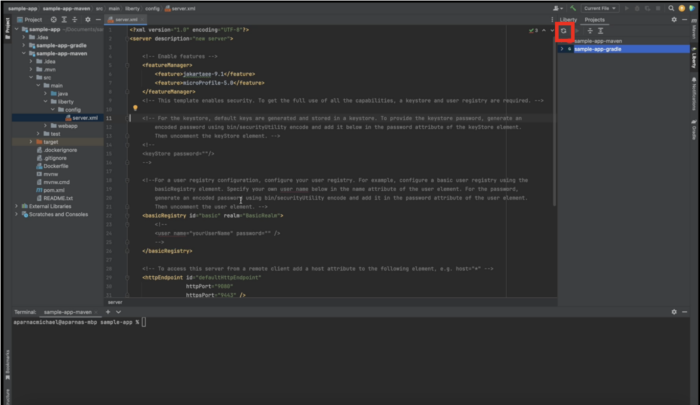Collapse the sample-app-maven folder in Project tree
This screenshot has width=700, height=405.
[24, 54]
